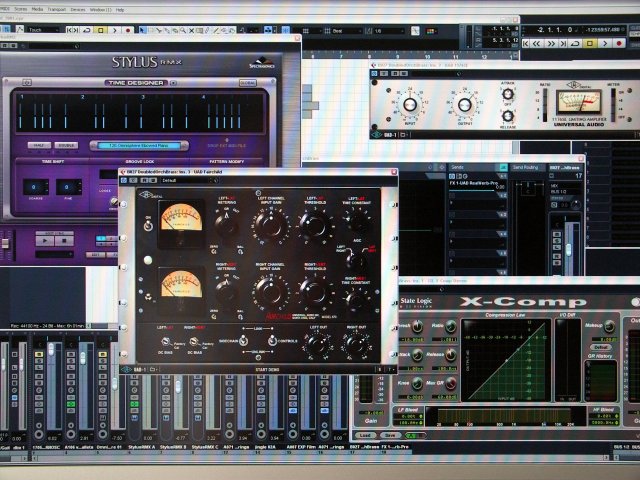
Task: Open the UAD-1 folder menu below Fairchild
Action: 153,370
